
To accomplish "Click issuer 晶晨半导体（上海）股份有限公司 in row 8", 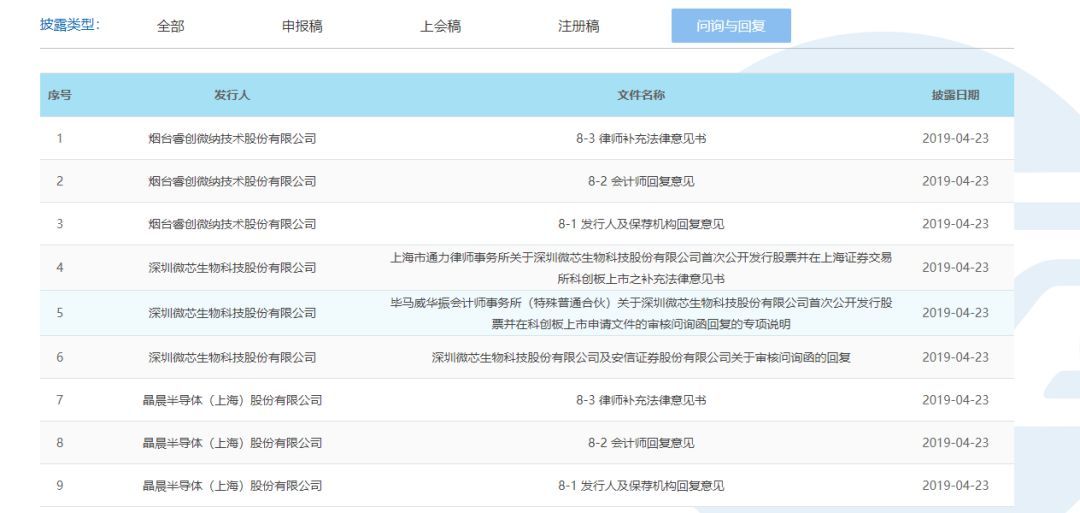I will pyautogui.click(x=232, y=443).
